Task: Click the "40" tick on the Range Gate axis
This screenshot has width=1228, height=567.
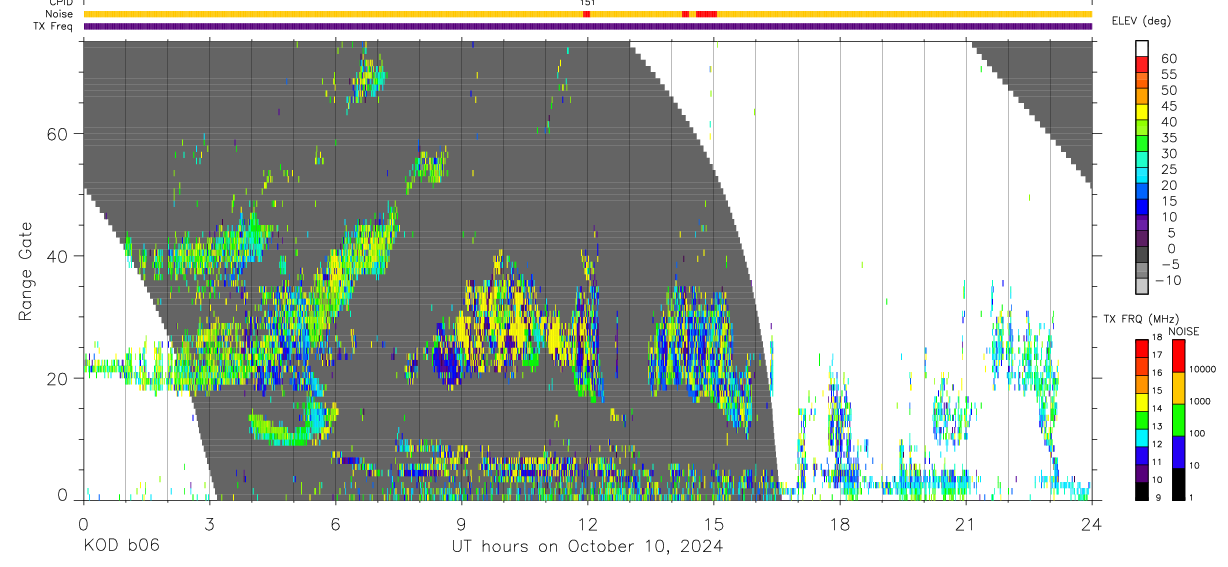Action: point(58,256)
